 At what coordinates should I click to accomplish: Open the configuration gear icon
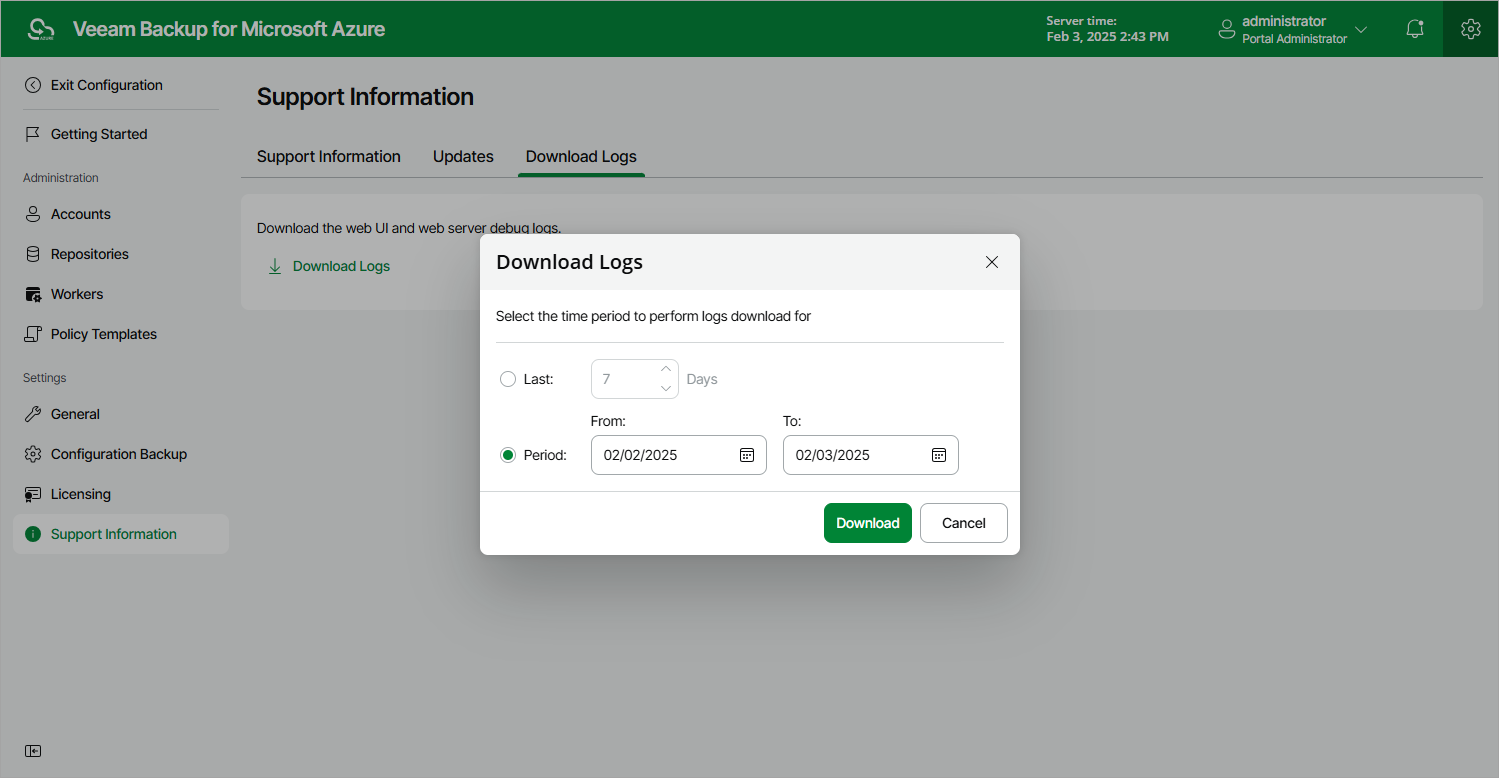coord(1470,29)
